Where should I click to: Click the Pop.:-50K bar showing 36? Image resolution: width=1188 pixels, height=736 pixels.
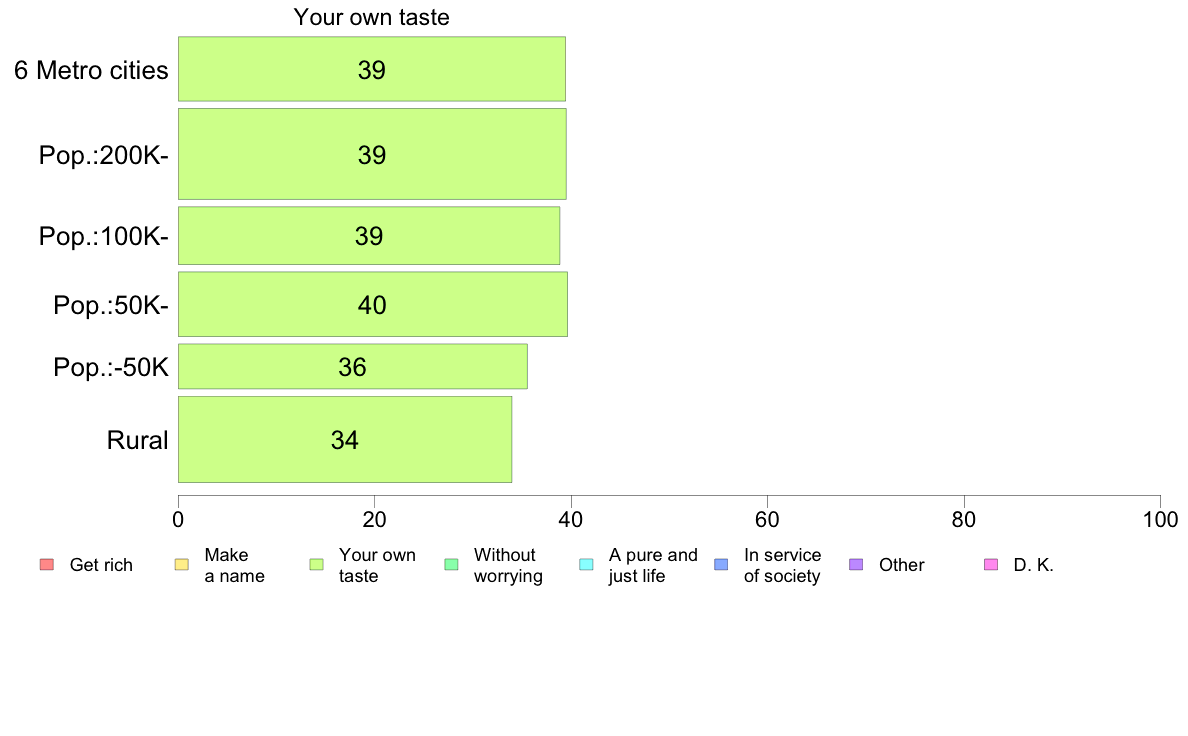click(353, 367)
